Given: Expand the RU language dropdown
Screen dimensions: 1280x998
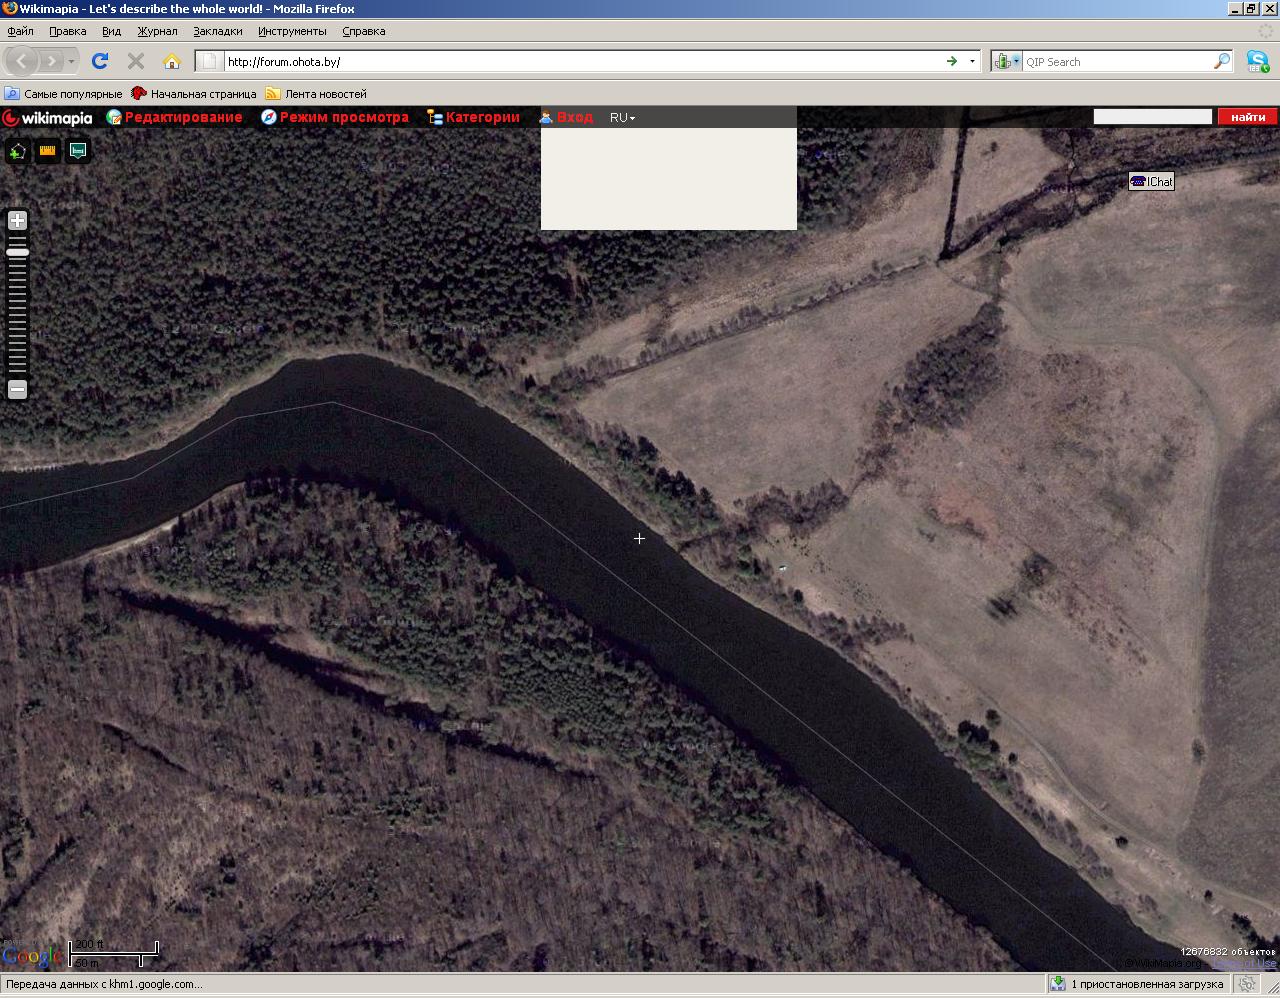Looking at the screenshot, I should (622, 117).
